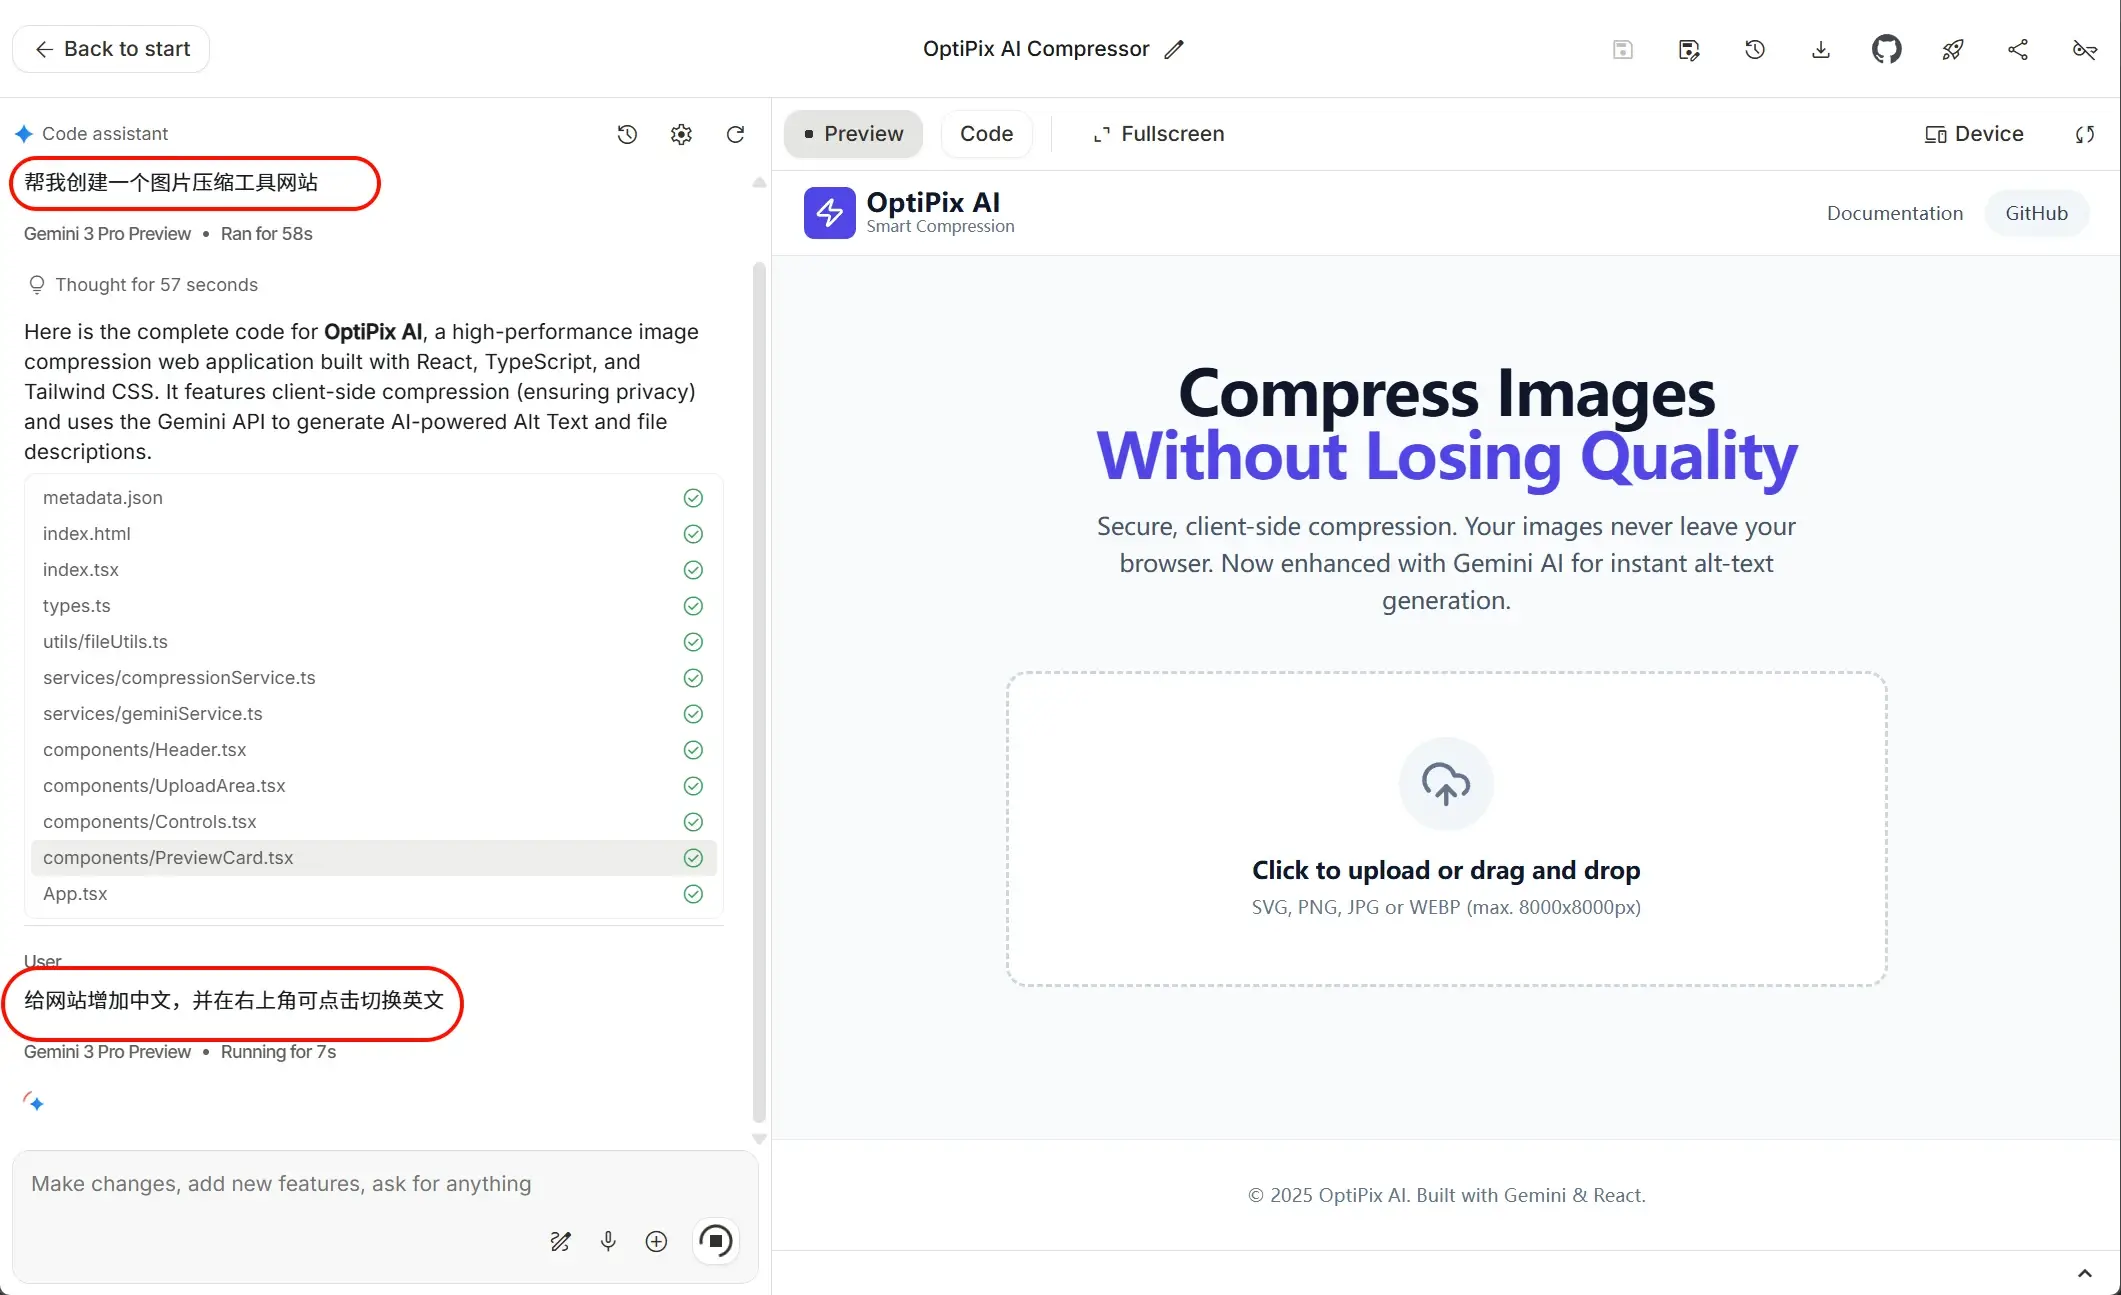The width and height of the screenshot is (2121, 1295).
Task: Stop the running generation button
Action: click(716, 1241)
